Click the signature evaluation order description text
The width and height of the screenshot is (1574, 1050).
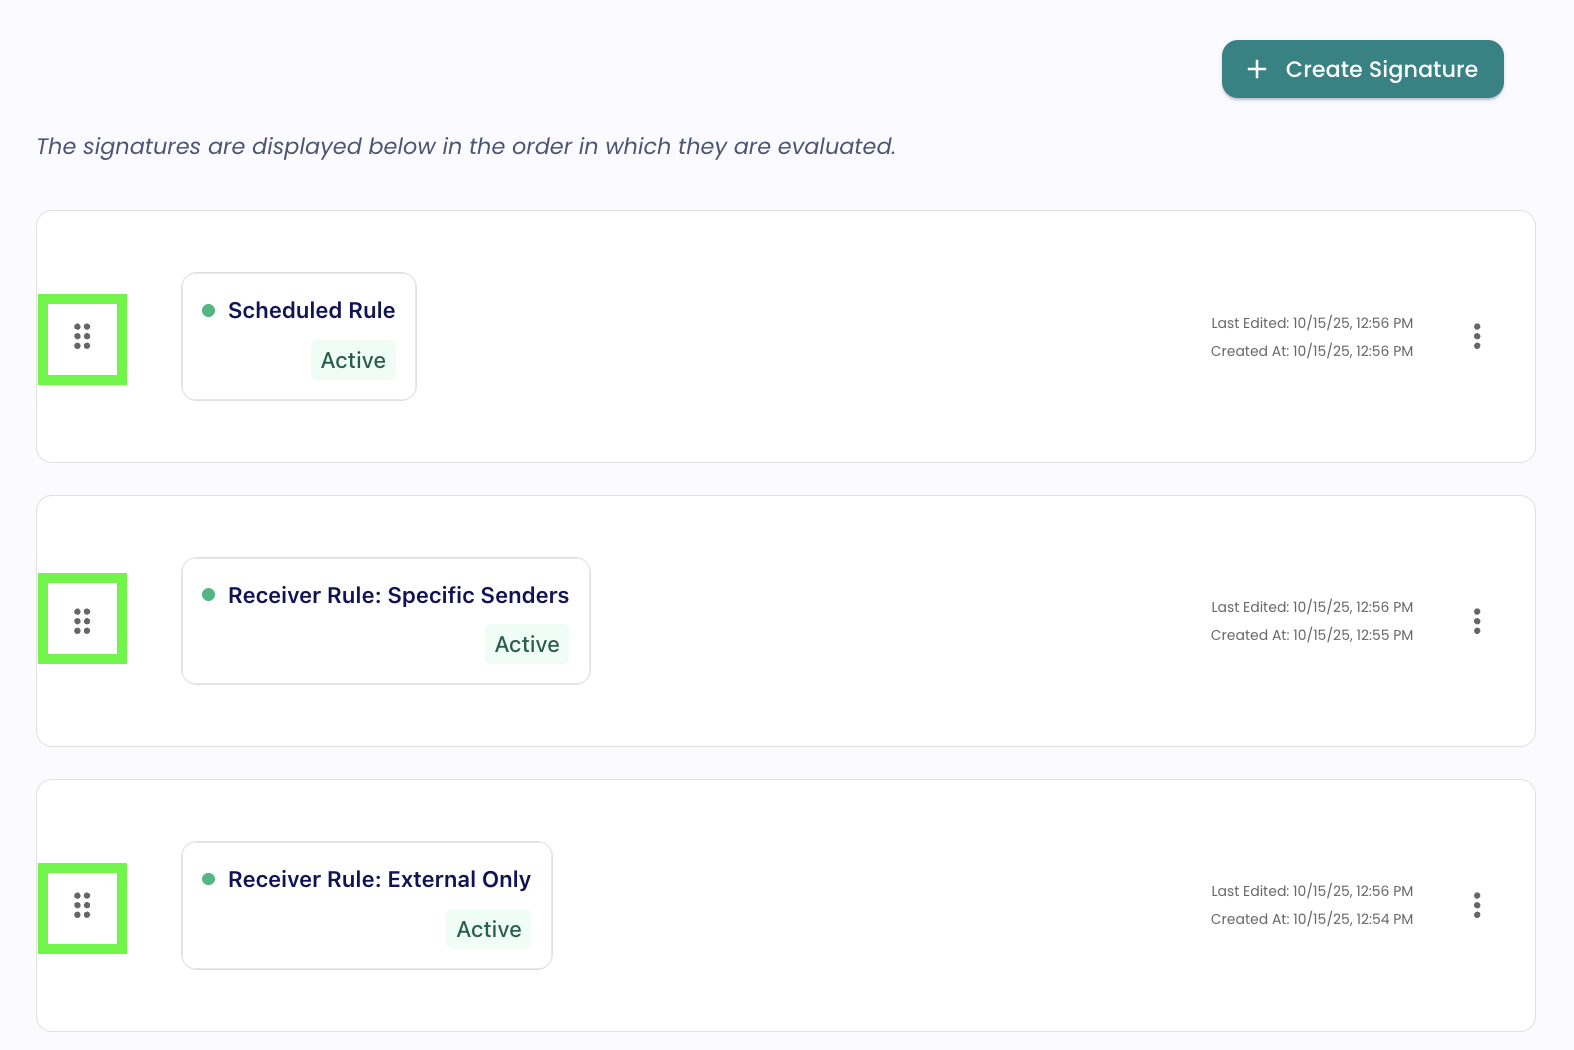pos(466,146)
